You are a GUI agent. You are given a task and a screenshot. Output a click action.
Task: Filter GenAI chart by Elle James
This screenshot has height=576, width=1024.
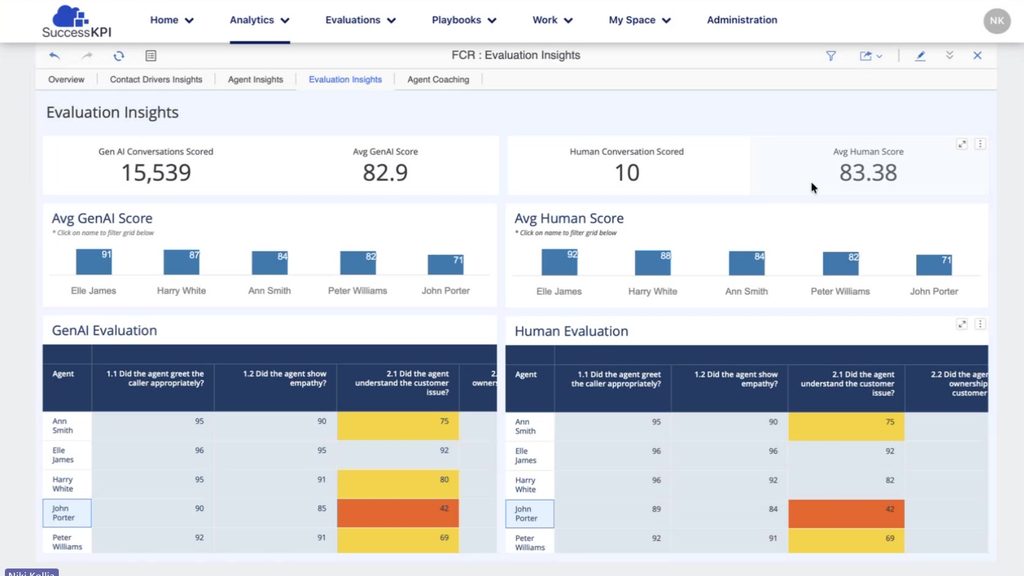coord(93,291)
